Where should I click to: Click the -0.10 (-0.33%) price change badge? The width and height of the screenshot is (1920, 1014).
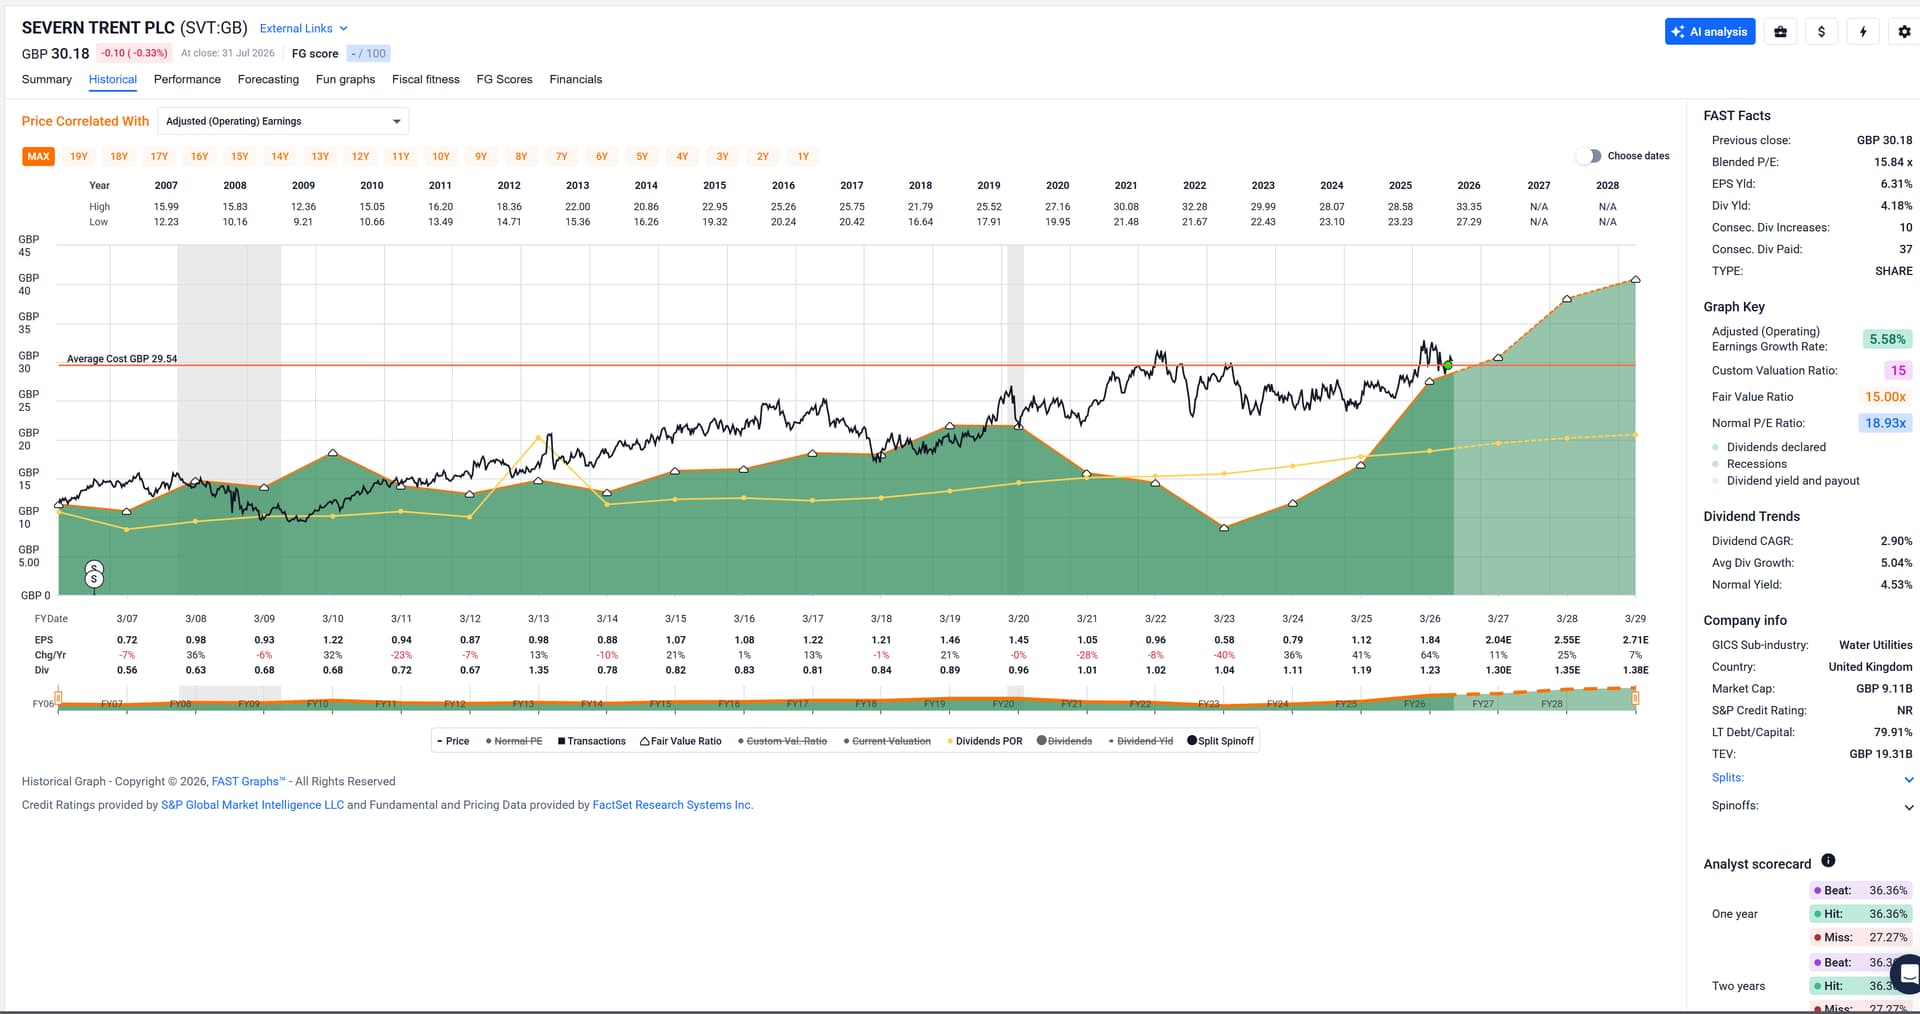135,54
